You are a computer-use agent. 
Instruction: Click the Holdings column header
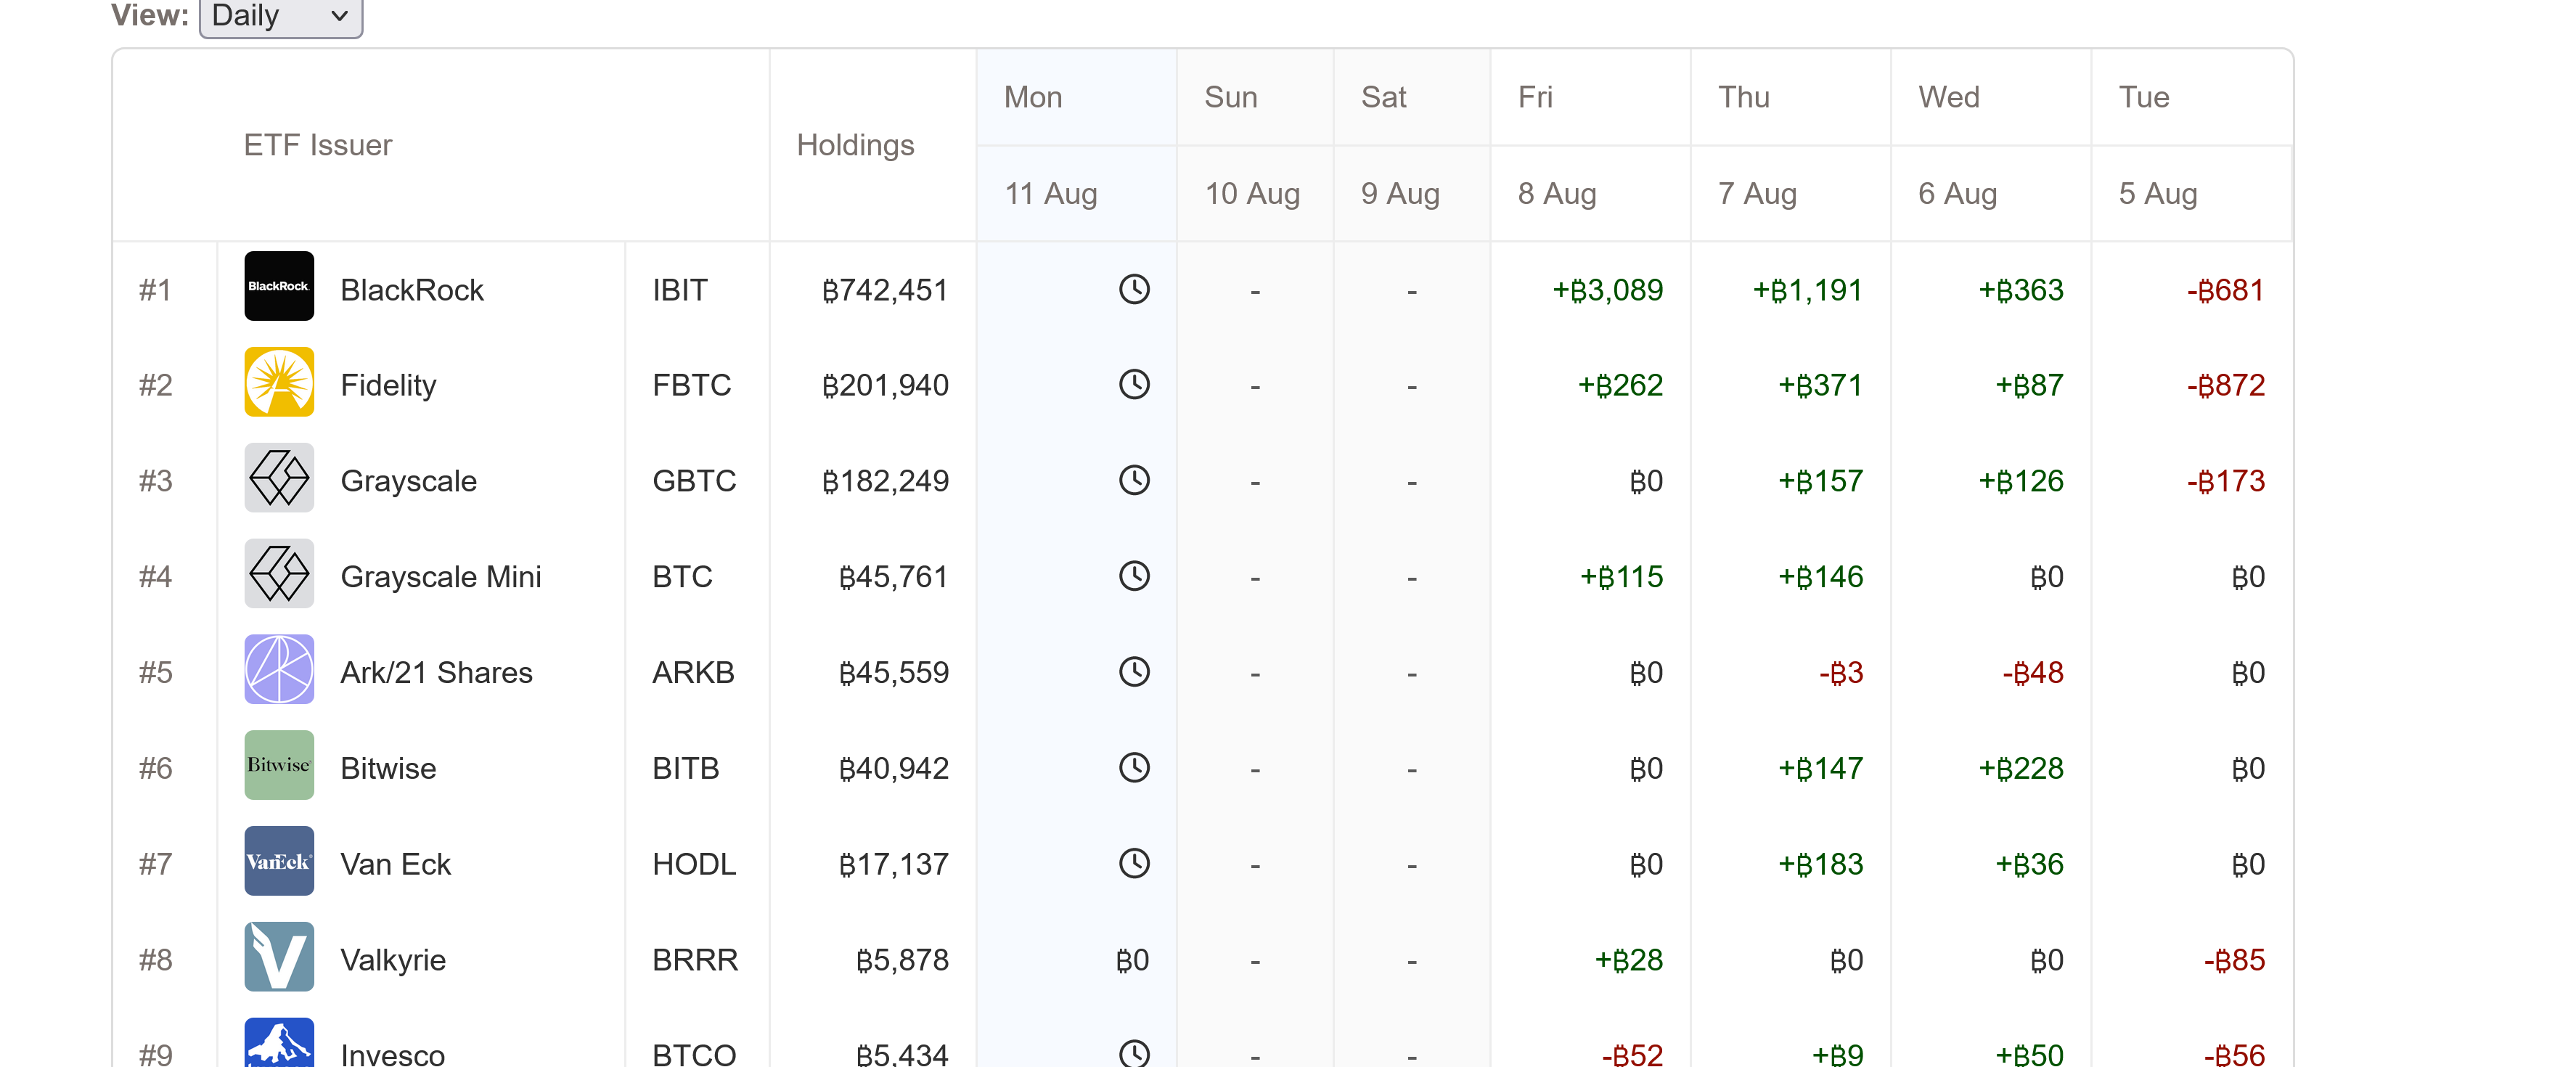coord(855,146)
